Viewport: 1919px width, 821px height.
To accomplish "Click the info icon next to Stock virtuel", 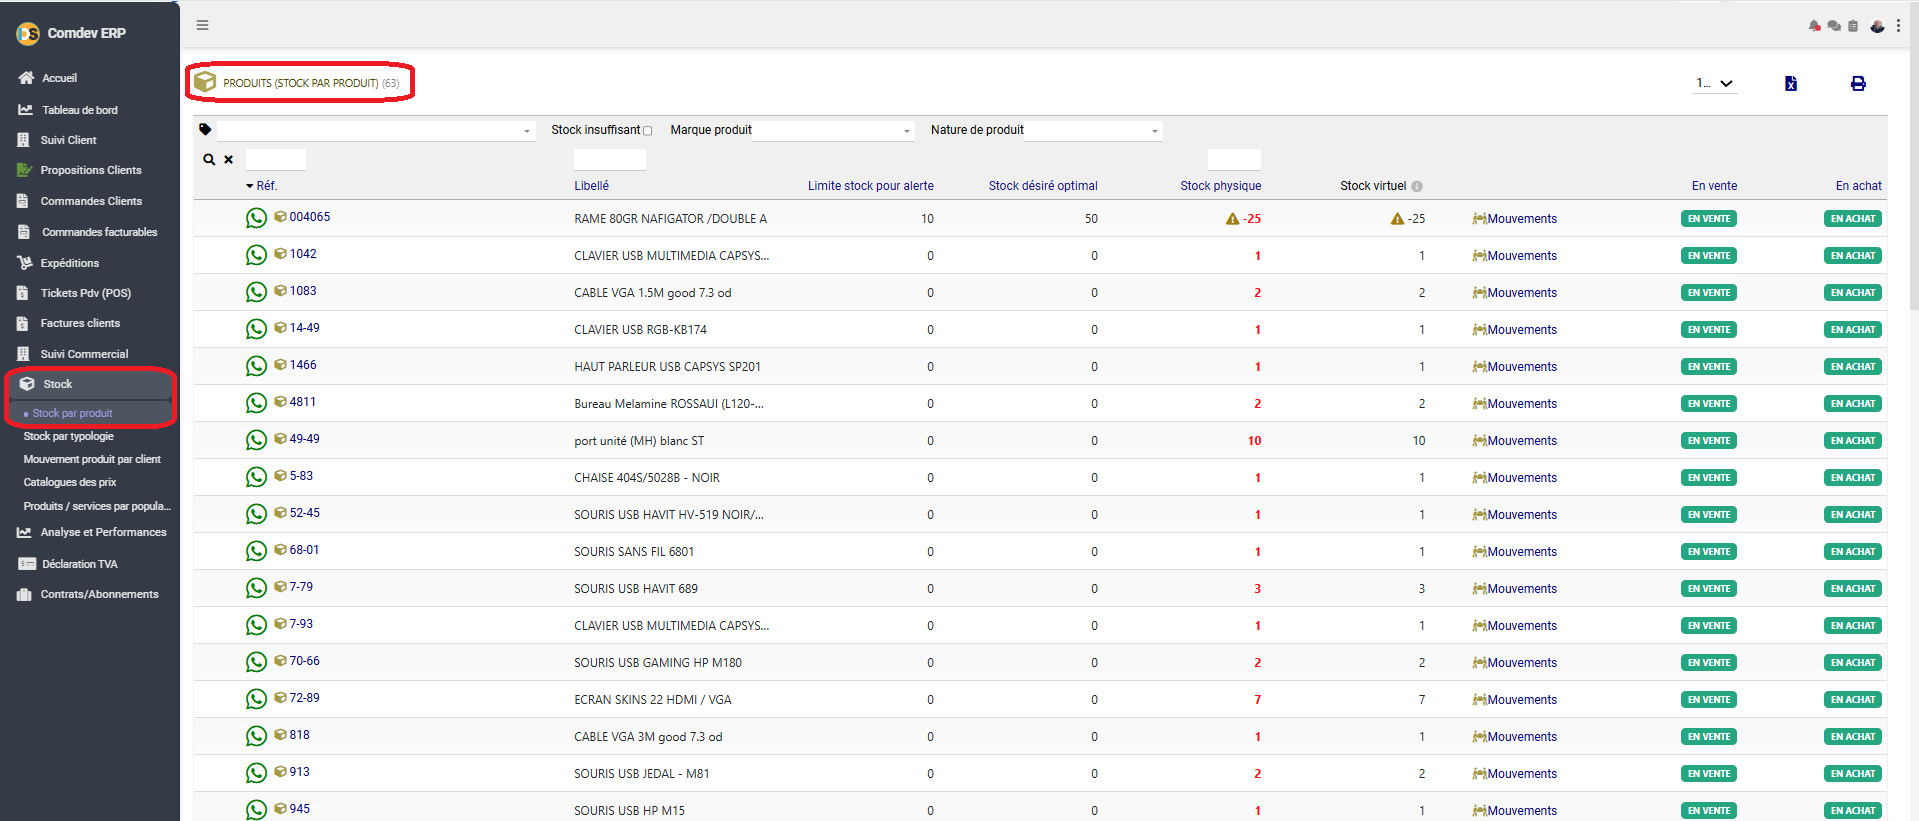I will [1417, 186].
